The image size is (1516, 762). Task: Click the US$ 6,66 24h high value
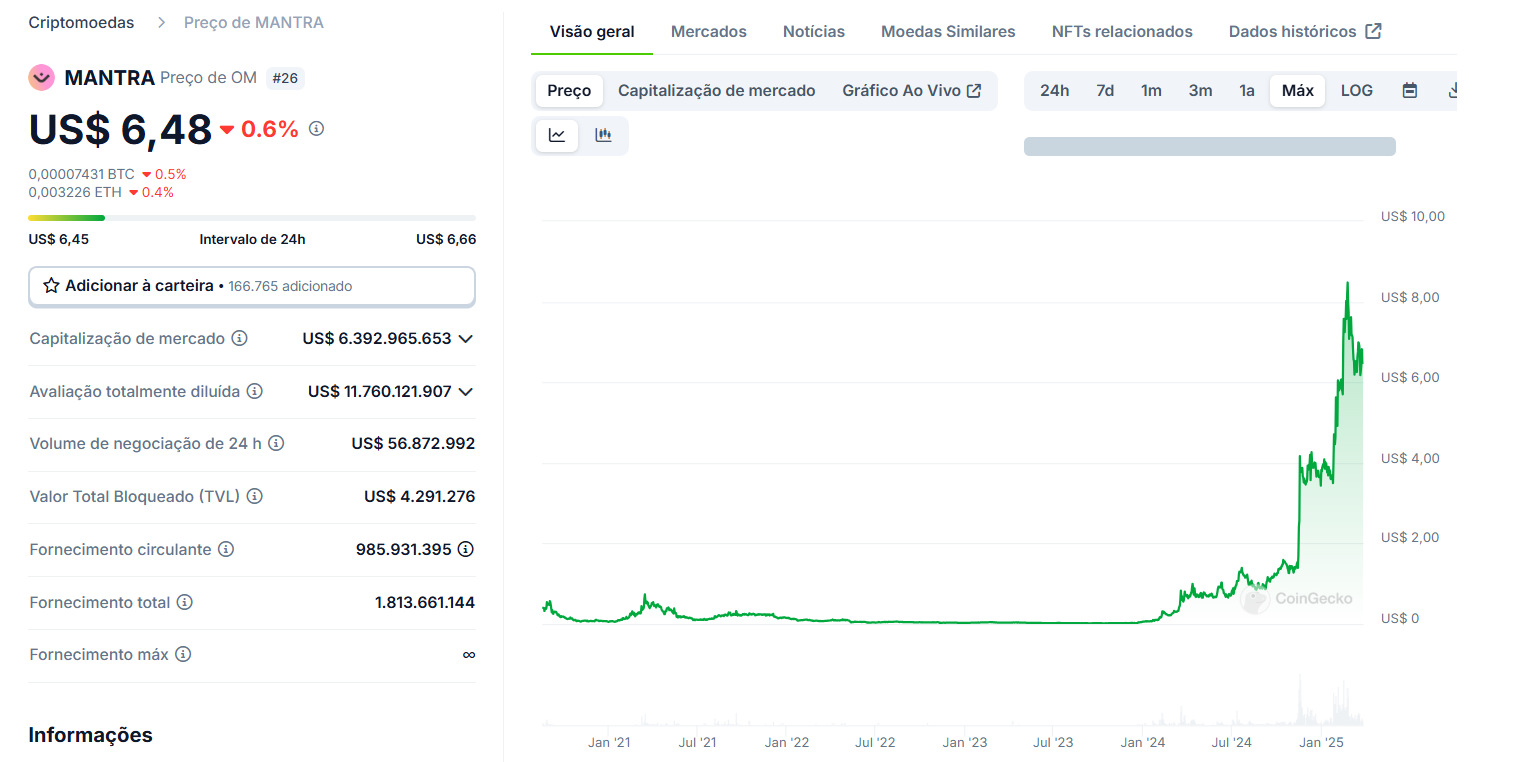446,239
